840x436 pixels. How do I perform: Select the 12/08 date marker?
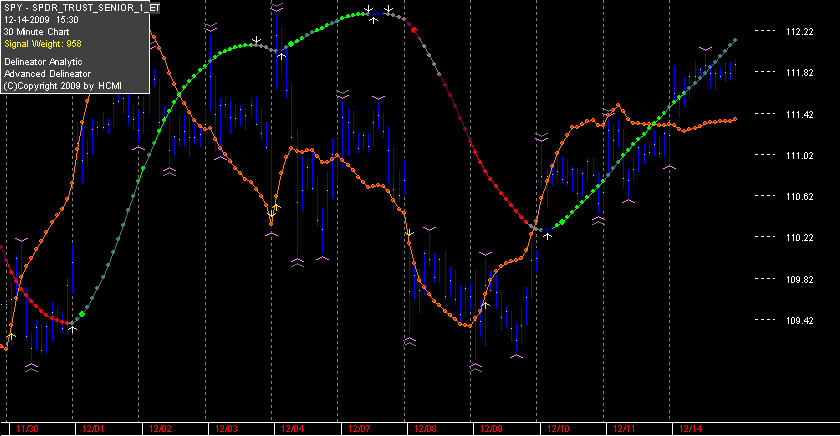click(x=425, y=429)
